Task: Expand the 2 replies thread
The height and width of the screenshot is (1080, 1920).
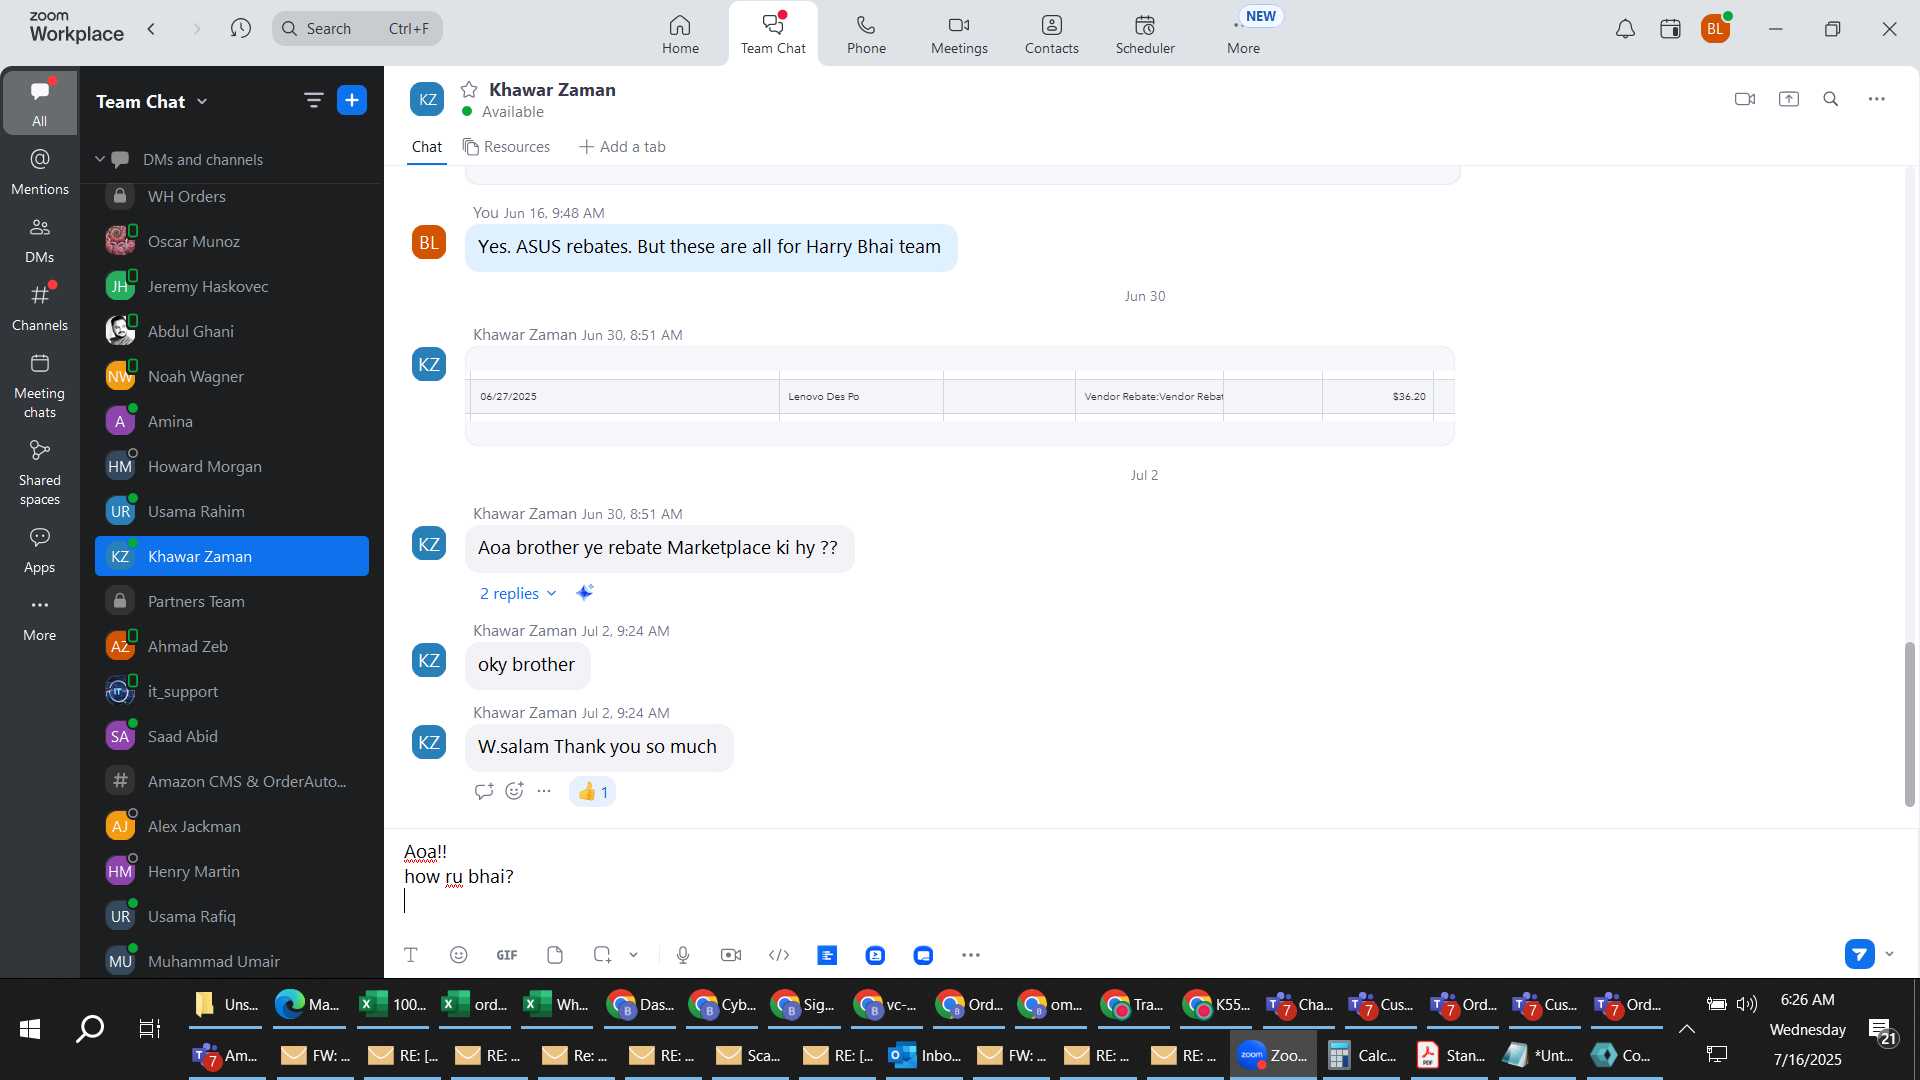Action: (517, 593)
